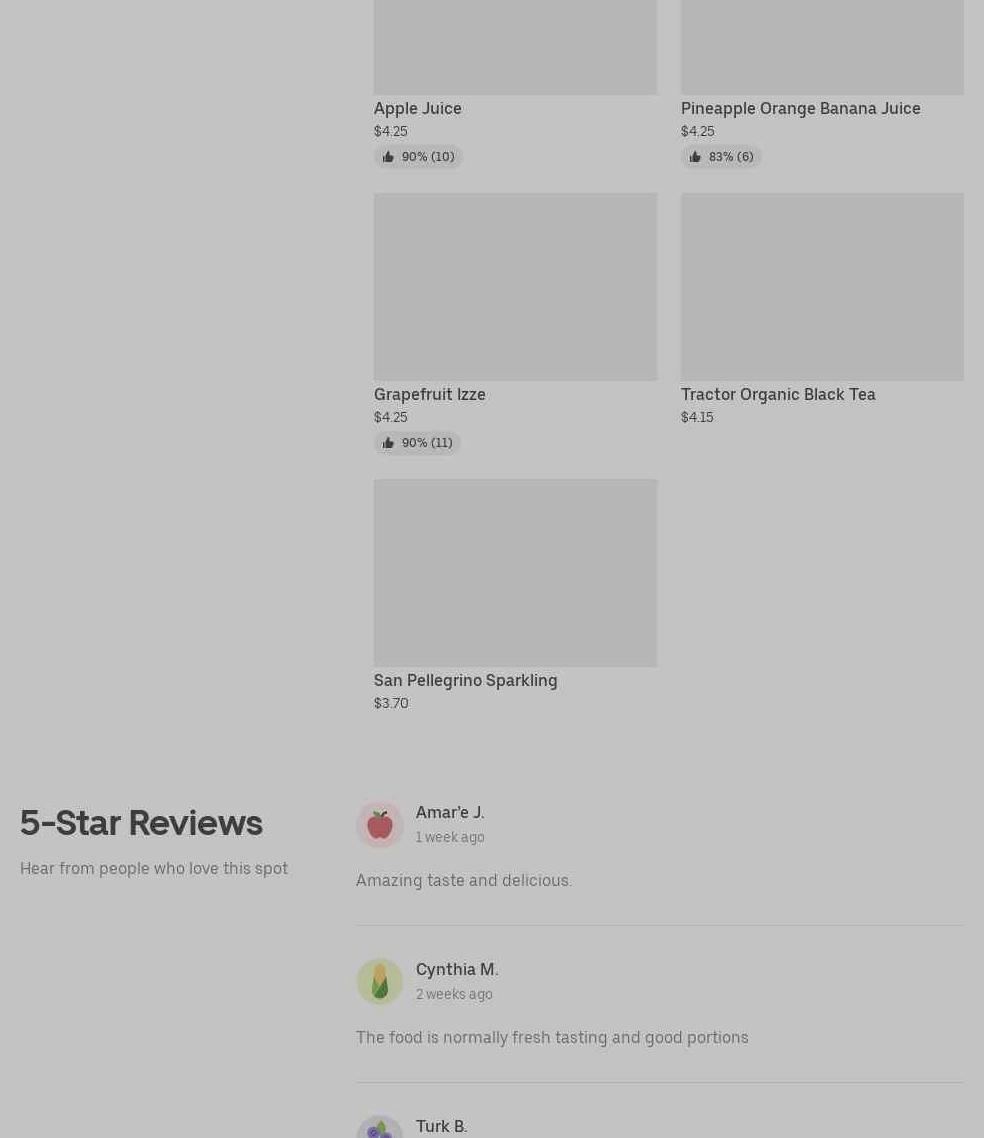Viewport: 984px width, 1138px height.
Task: Click thumbs-up icon on Pineapple Orange Banana Juice
Action: pos(695,157)
